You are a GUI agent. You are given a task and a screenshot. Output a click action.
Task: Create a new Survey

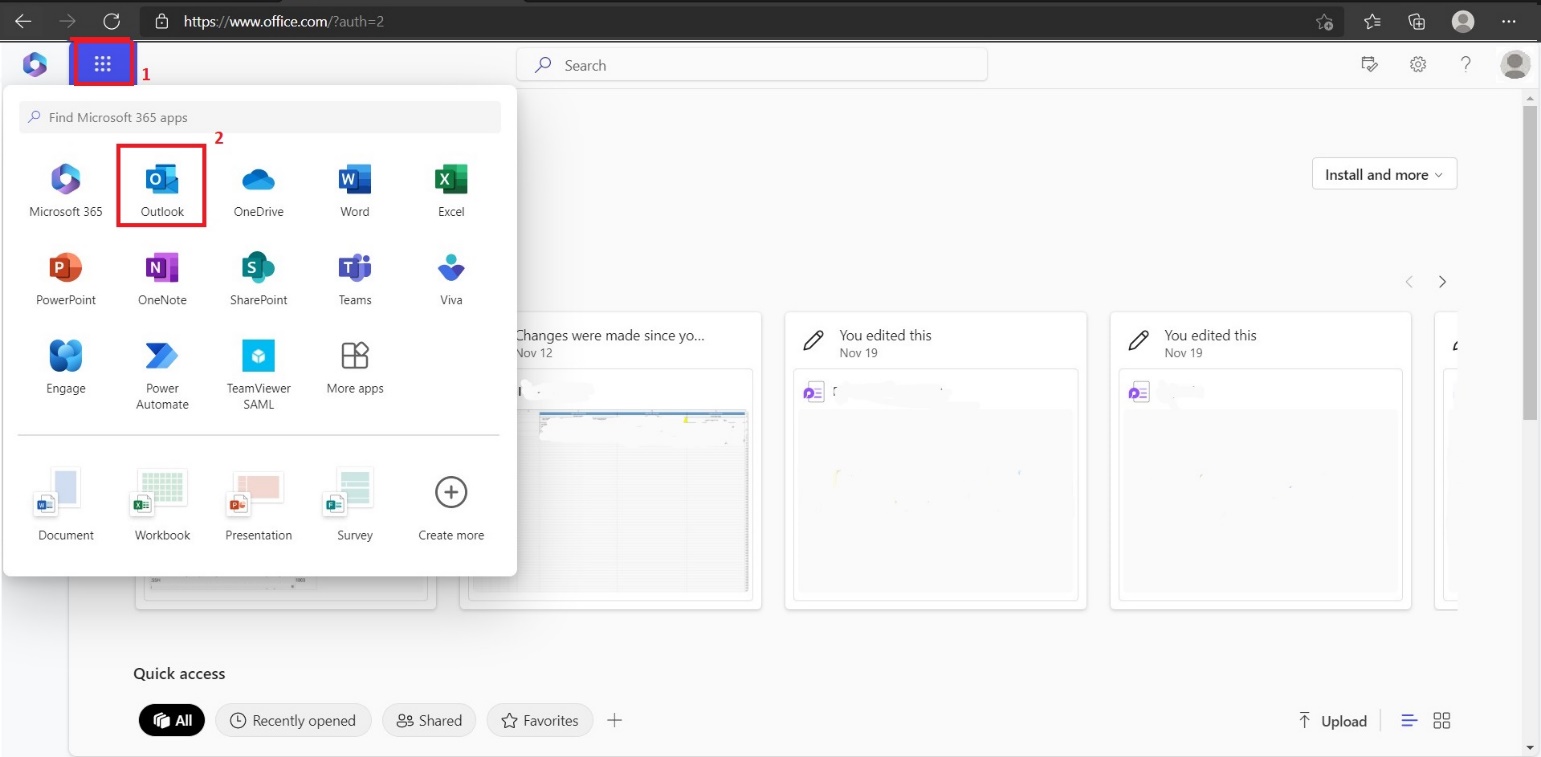355,506
